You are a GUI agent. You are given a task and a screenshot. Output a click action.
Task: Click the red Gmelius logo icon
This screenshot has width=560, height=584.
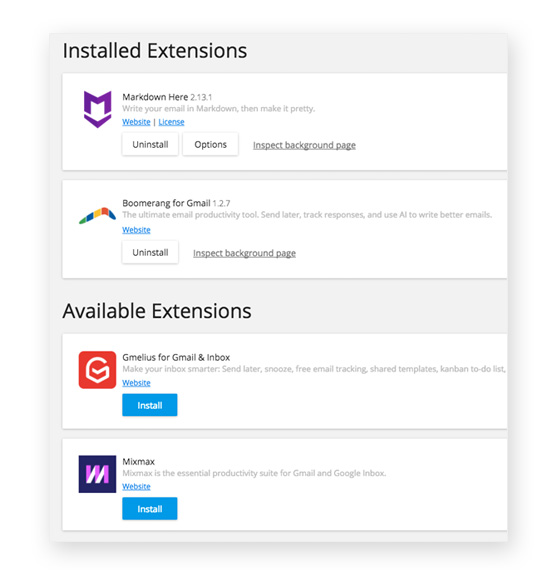tap(97, 370)
